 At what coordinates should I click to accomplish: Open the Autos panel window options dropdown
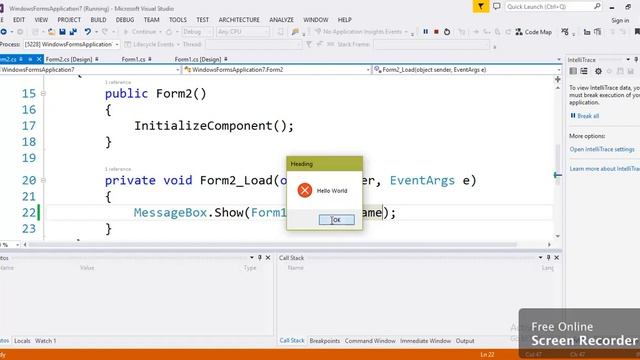[251, 258]
